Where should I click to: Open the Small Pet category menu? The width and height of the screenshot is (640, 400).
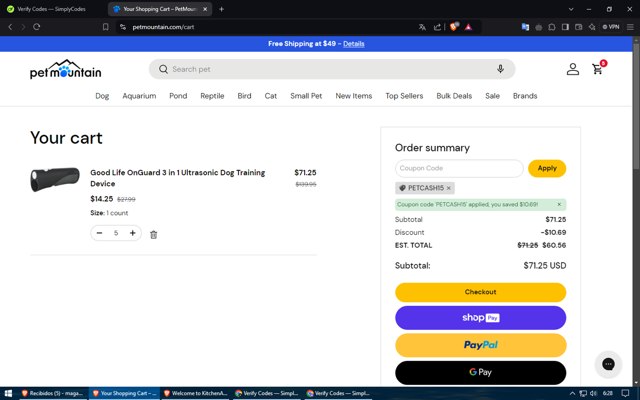pyautogui.click(x=306, y=96)
